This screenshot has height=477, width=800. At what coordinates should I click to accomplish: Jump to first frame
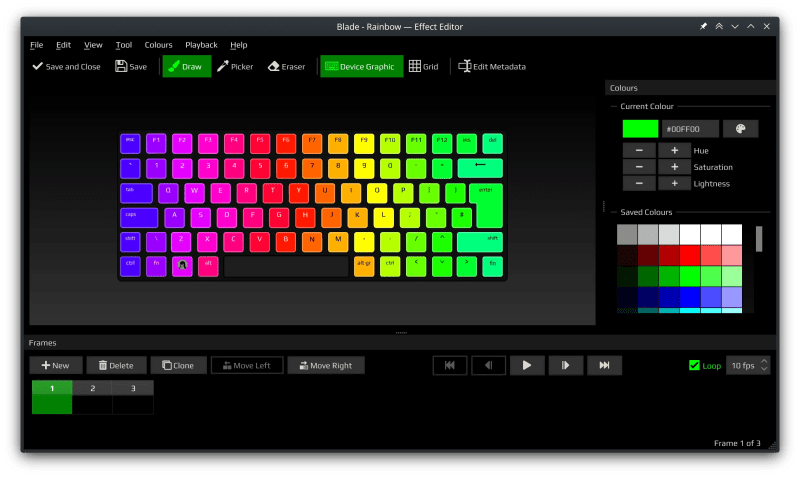[x=449, y=365]
